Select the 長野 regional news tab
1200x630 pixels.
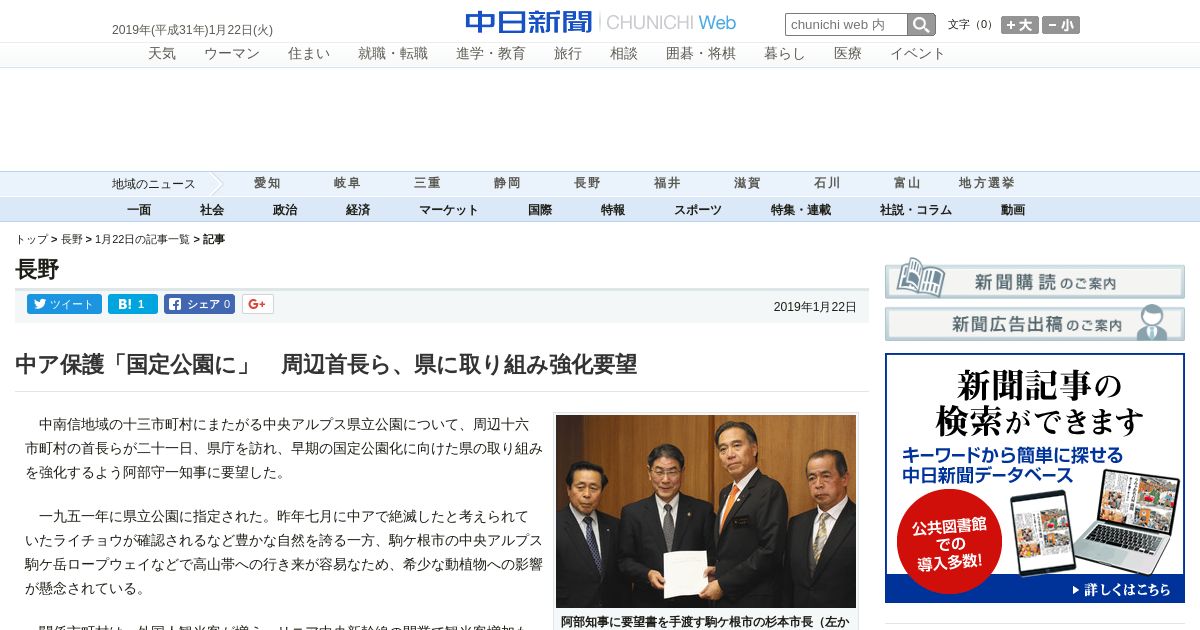tap(587, 184)
